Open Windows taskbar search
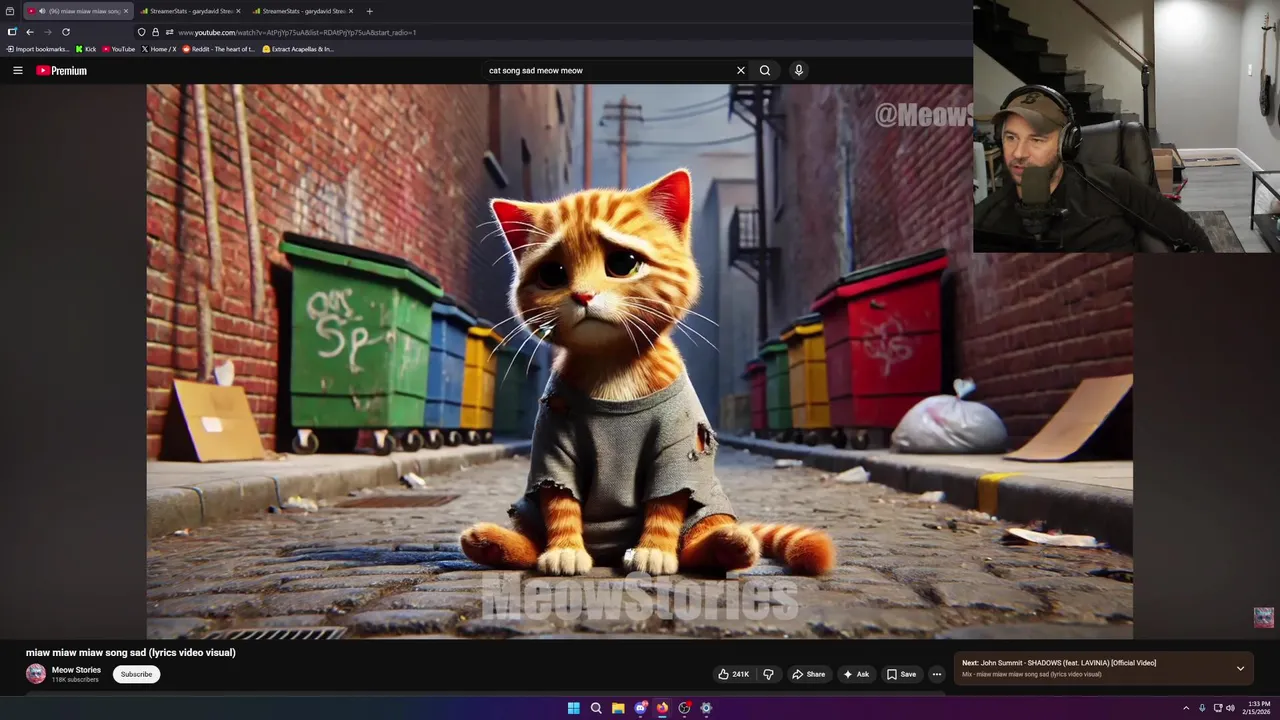This screenshot has width=1280, height=720. [596, 708]
